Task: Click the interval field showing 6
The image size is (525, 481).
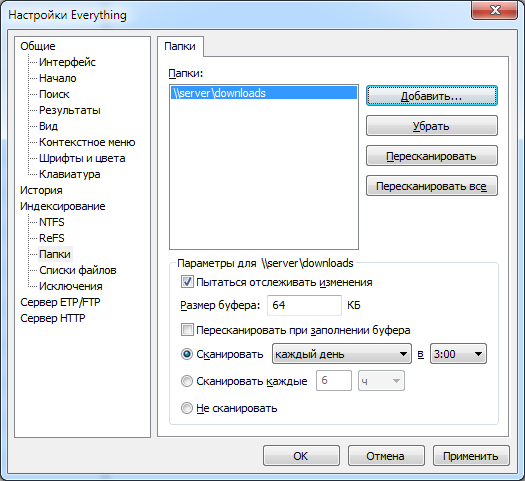Action: [334, 381]
